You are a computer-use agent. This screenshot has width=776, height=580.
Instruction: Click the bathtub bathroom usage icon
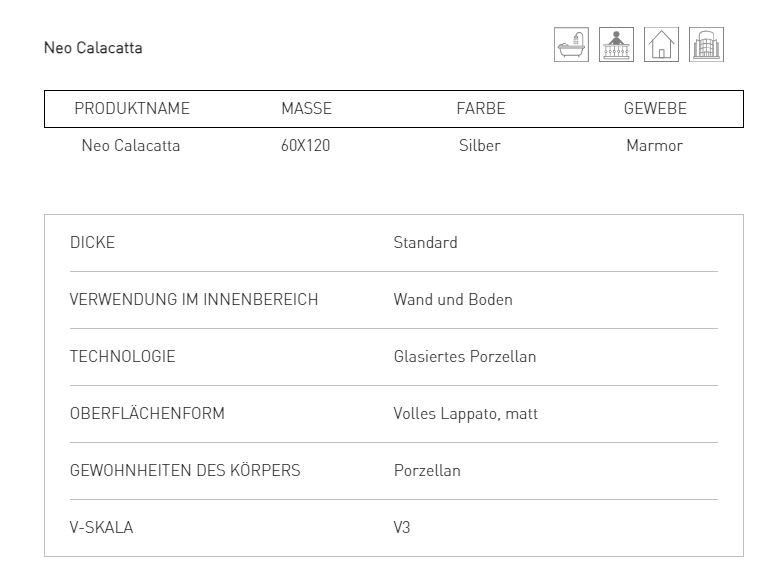(x=571, y=45)
